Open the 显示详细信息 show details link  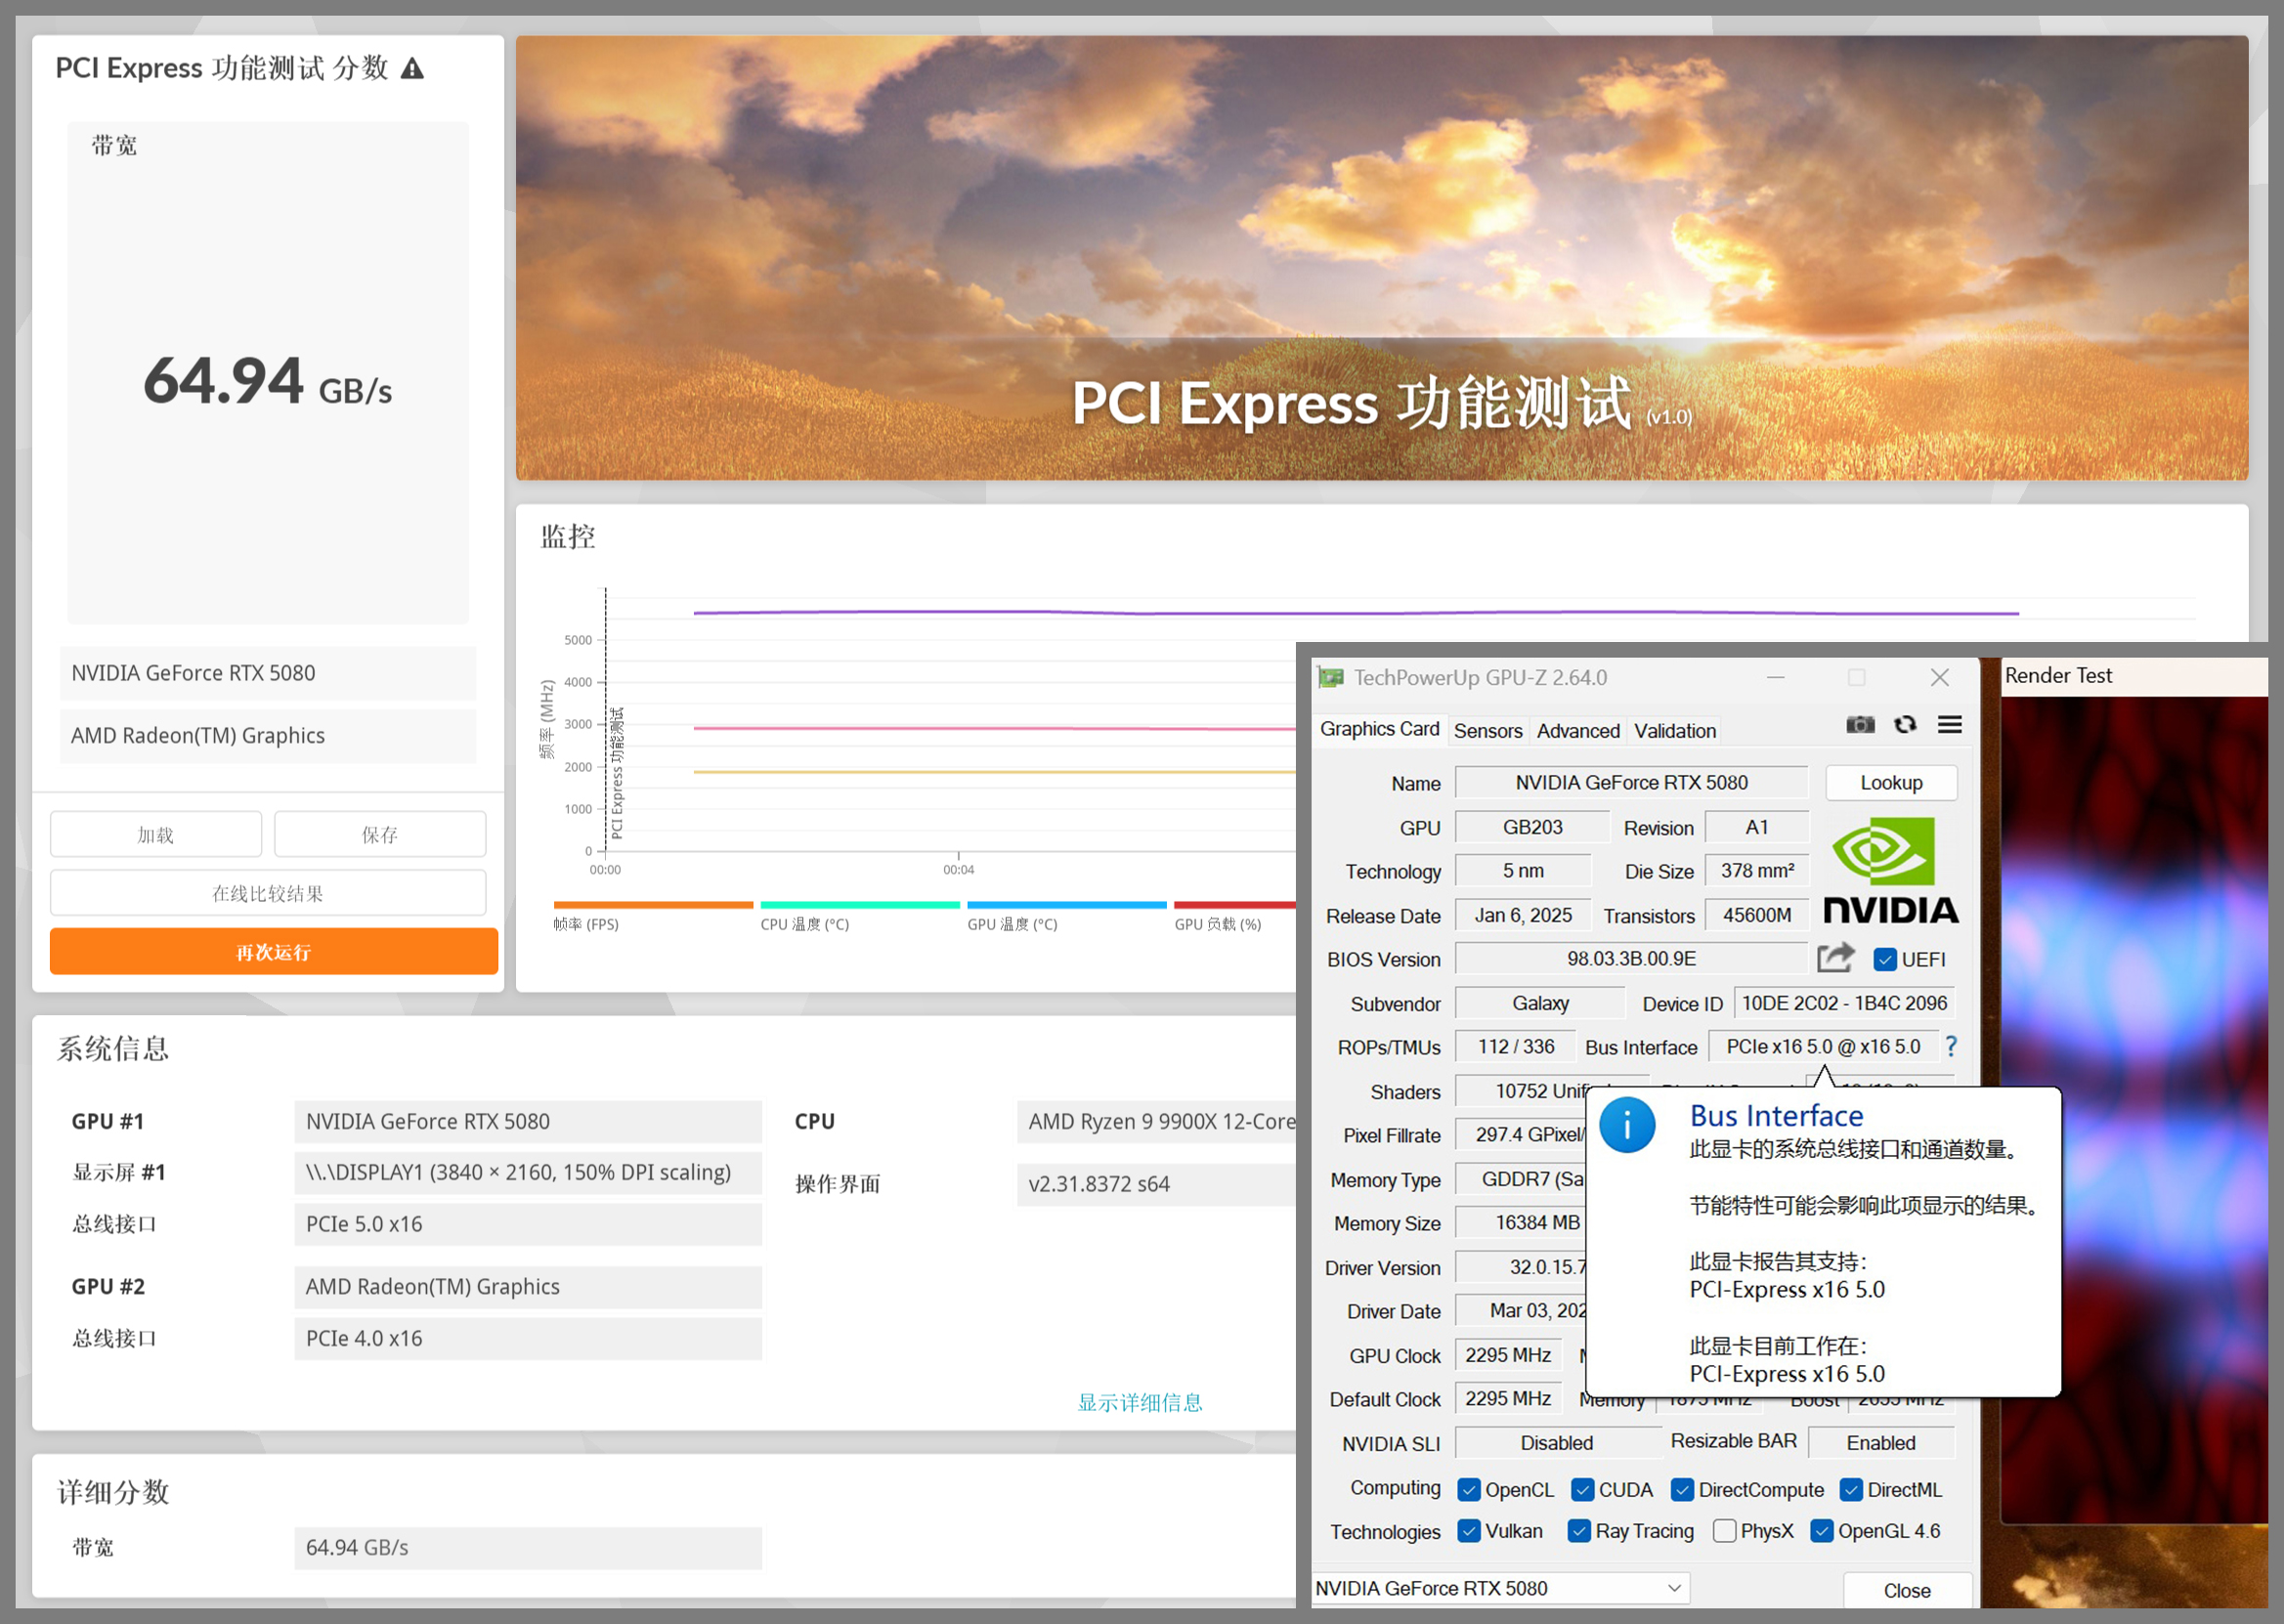click(1139, 1402)
